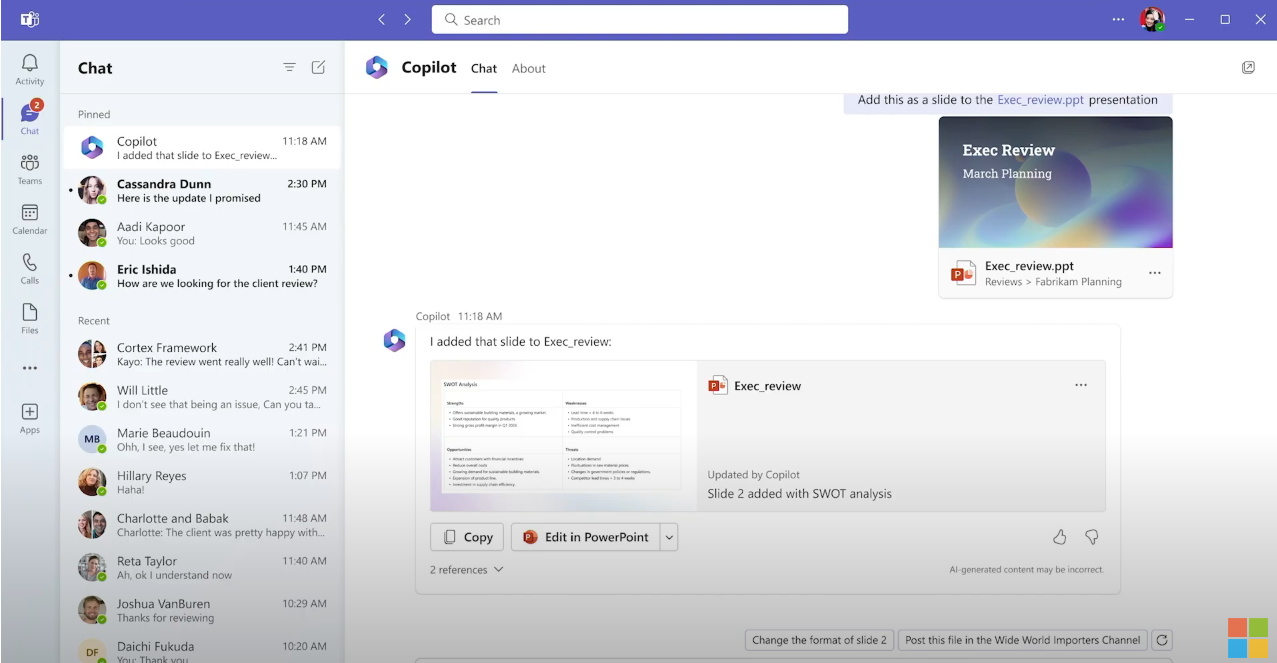Give thumbs down to Copilot response

[1092, 537]
